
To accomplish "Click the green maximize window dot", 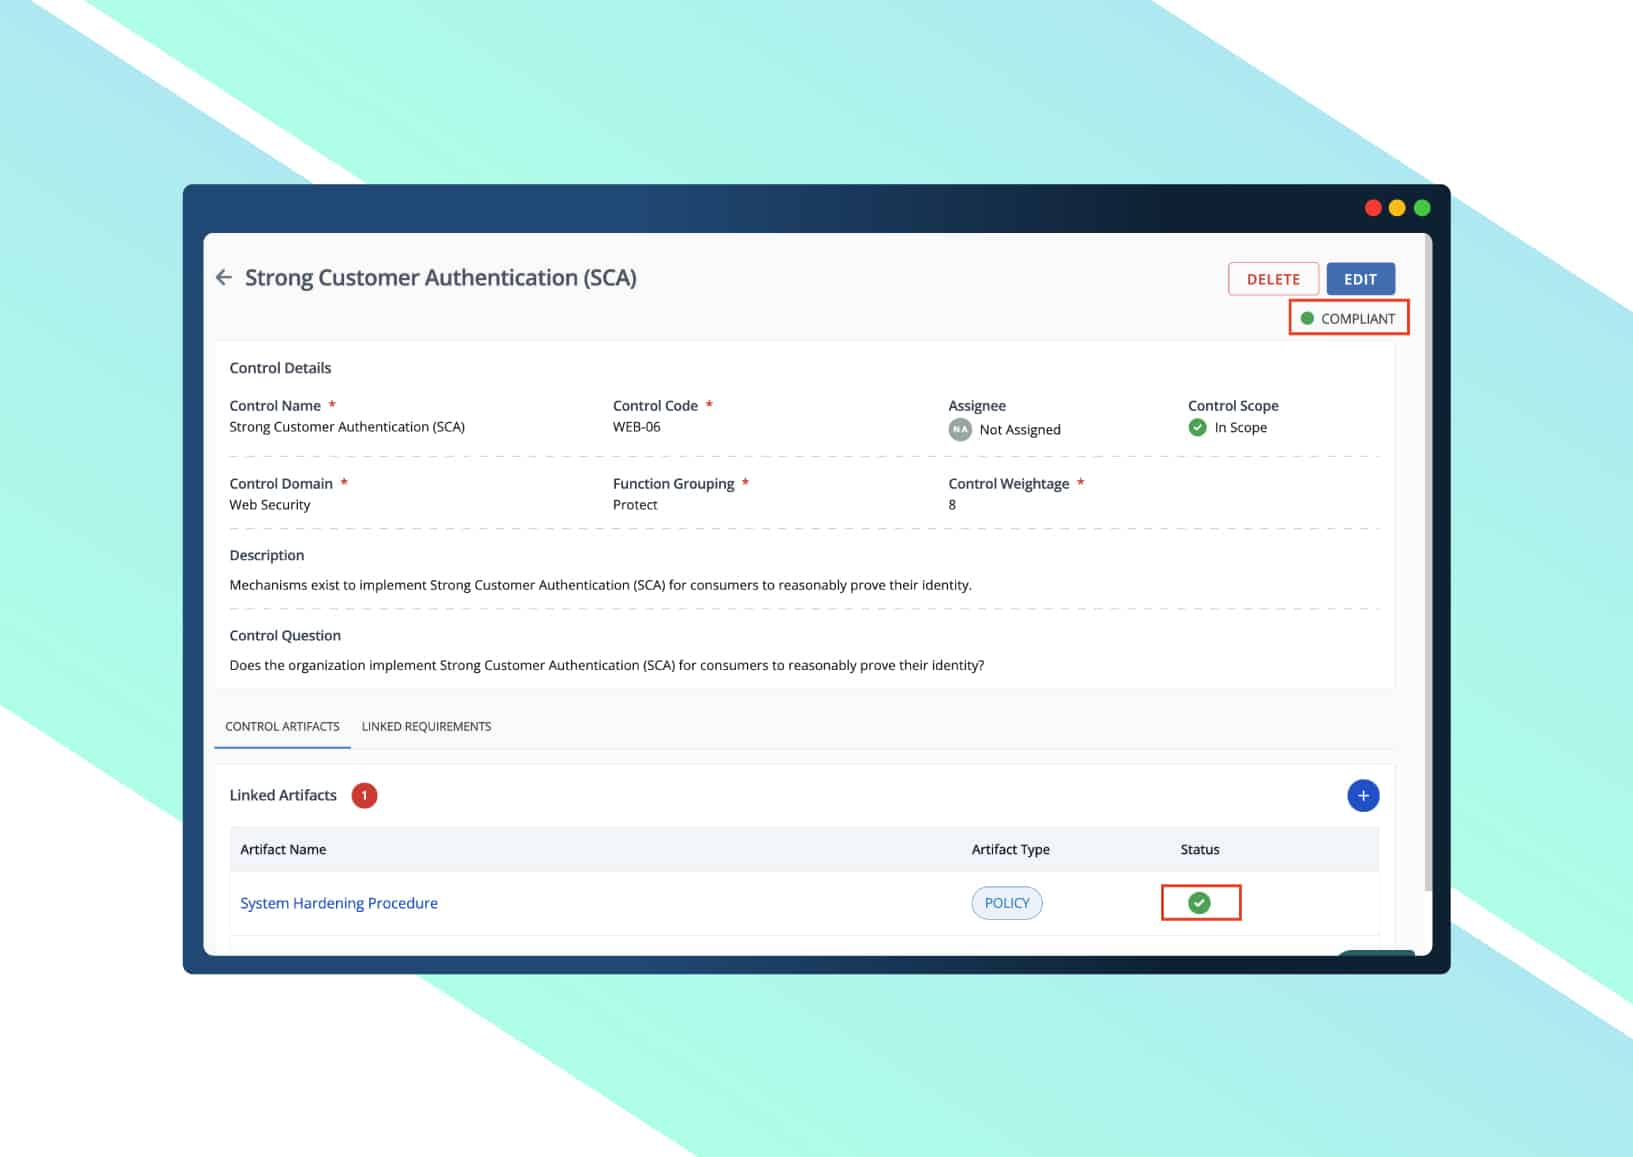I will click(1422, 208).
